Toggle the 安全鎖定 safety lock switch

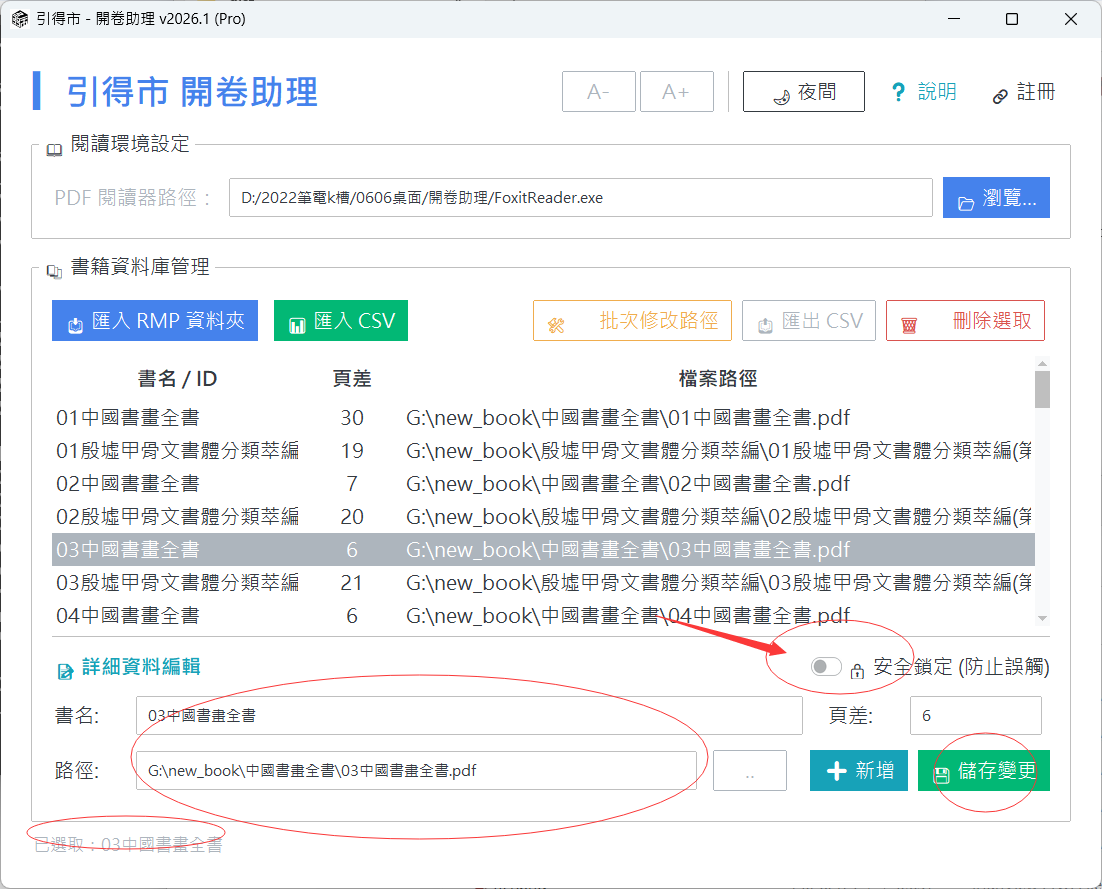tap(826, 667)
